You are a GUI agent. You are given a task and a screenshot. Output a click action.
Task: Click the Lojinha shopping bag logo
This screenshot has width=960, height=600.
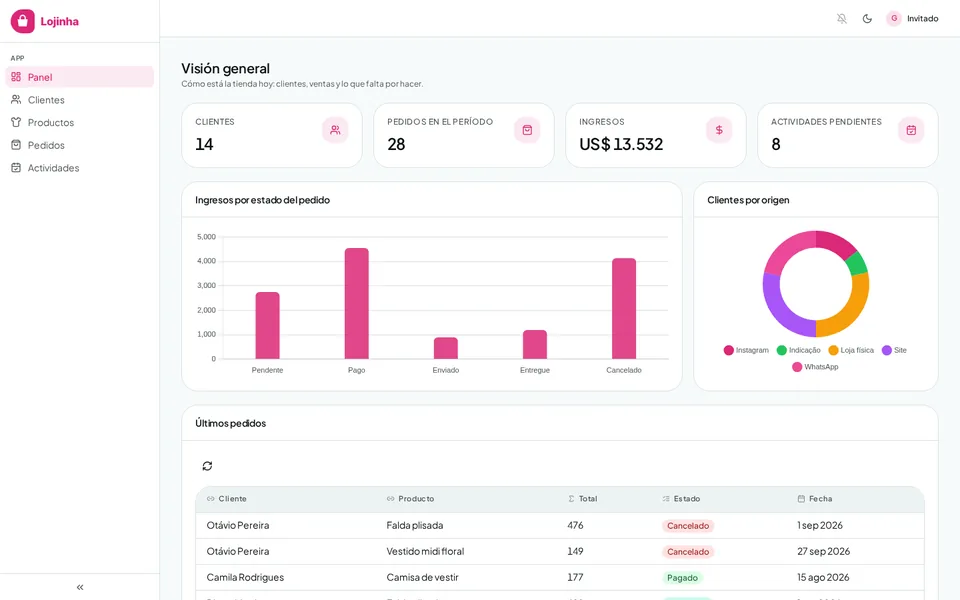click(x=23, y=21)
